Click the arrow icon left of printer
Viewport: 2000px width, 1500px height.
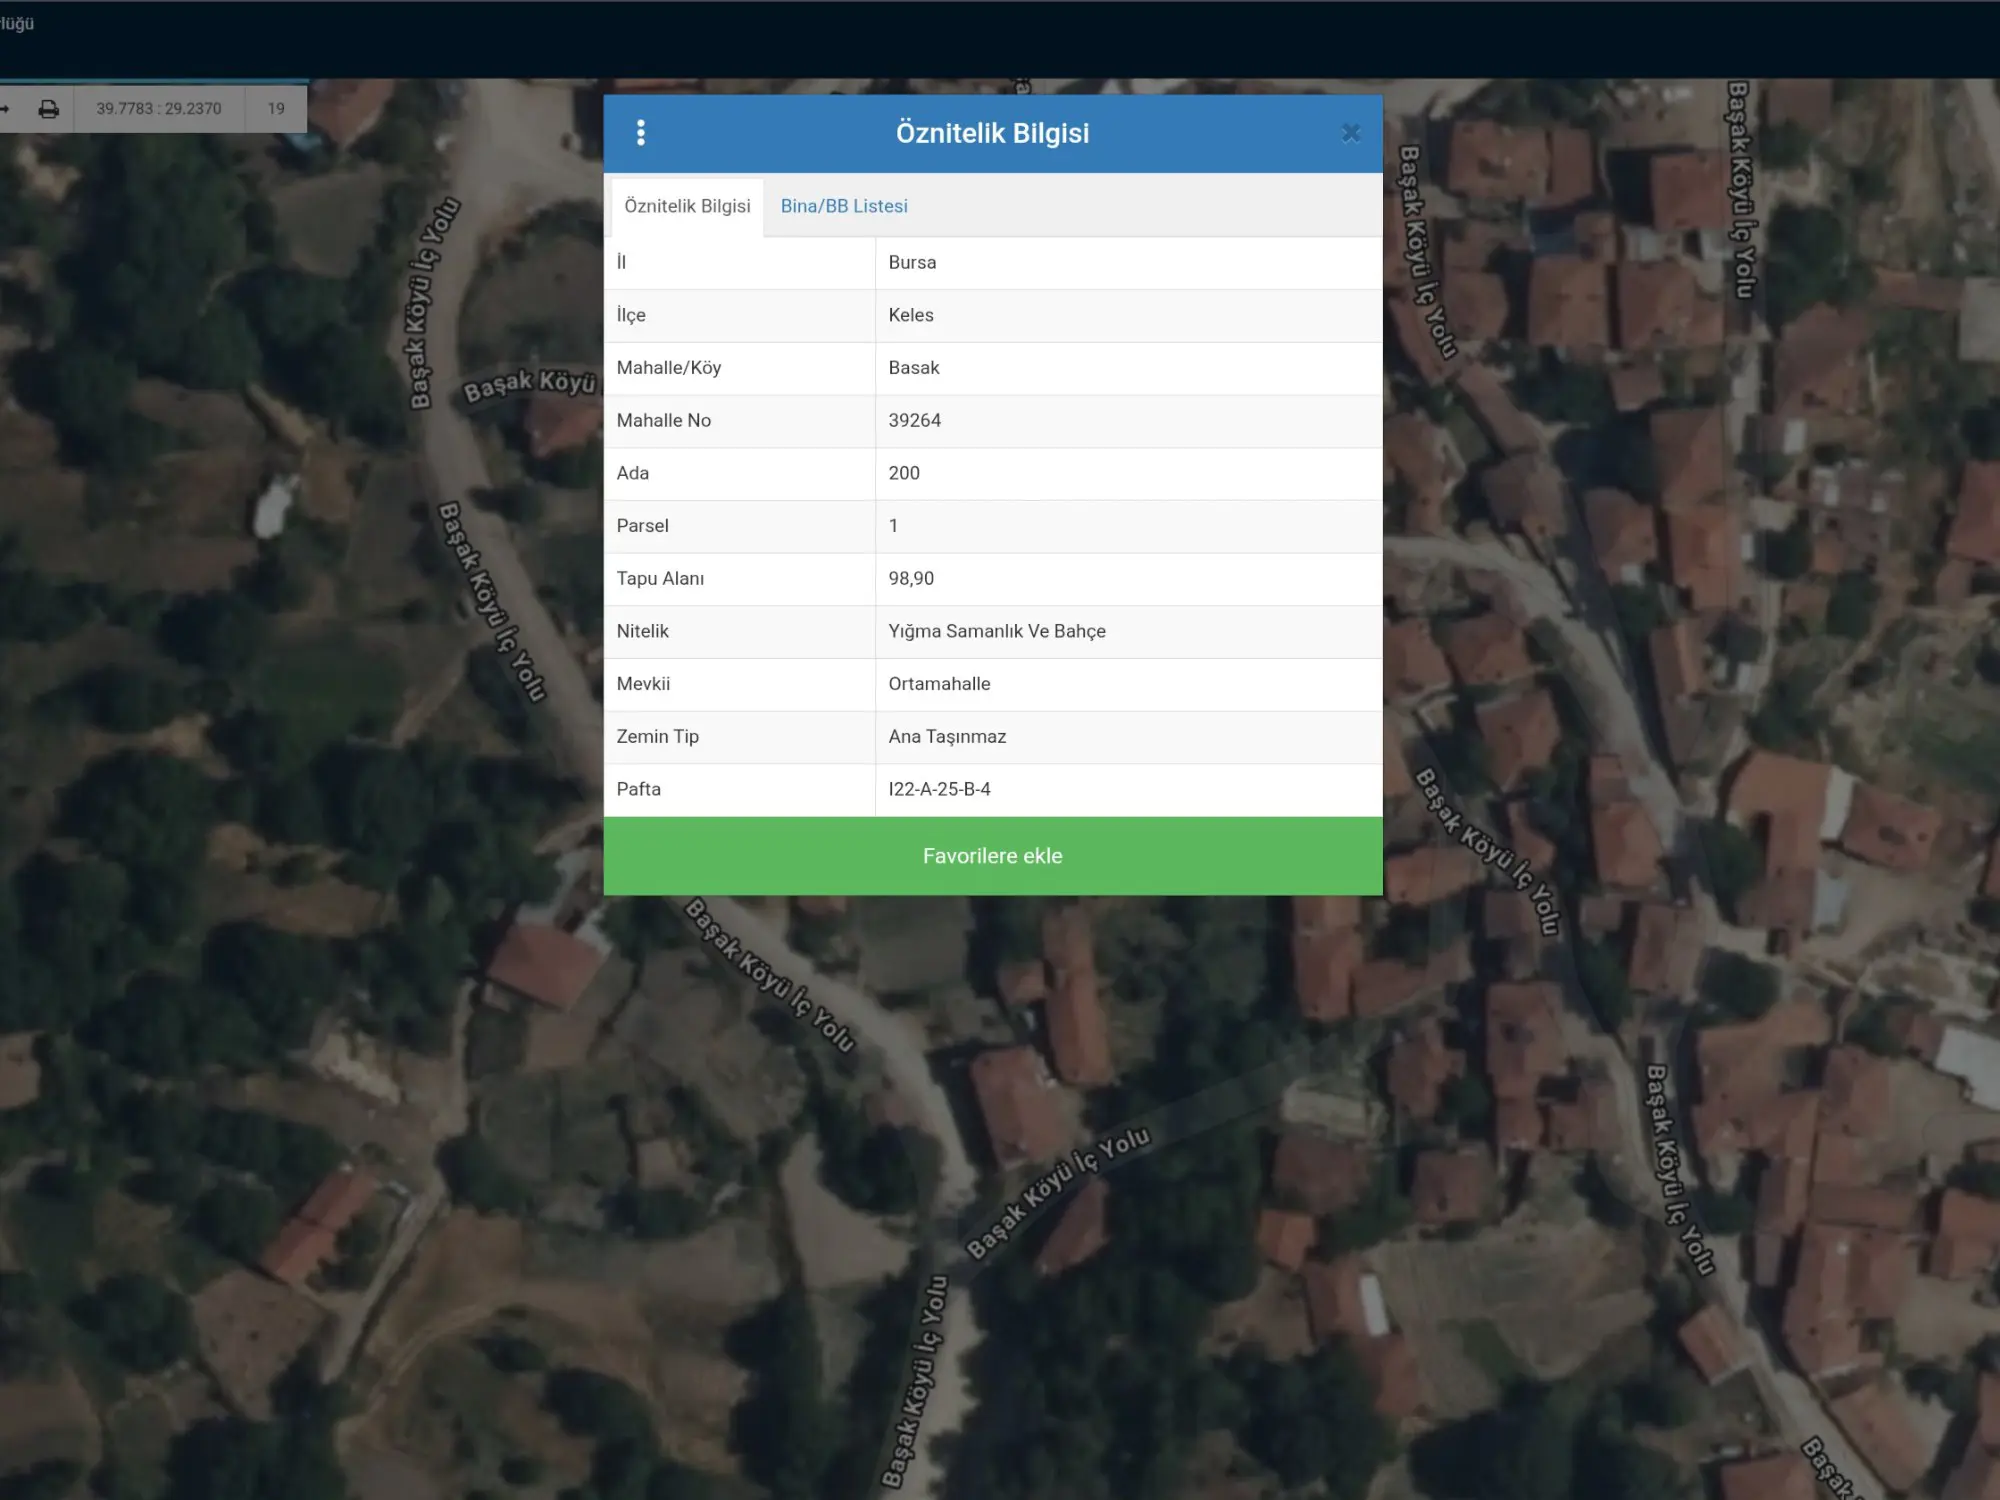(x=5, y=108)
